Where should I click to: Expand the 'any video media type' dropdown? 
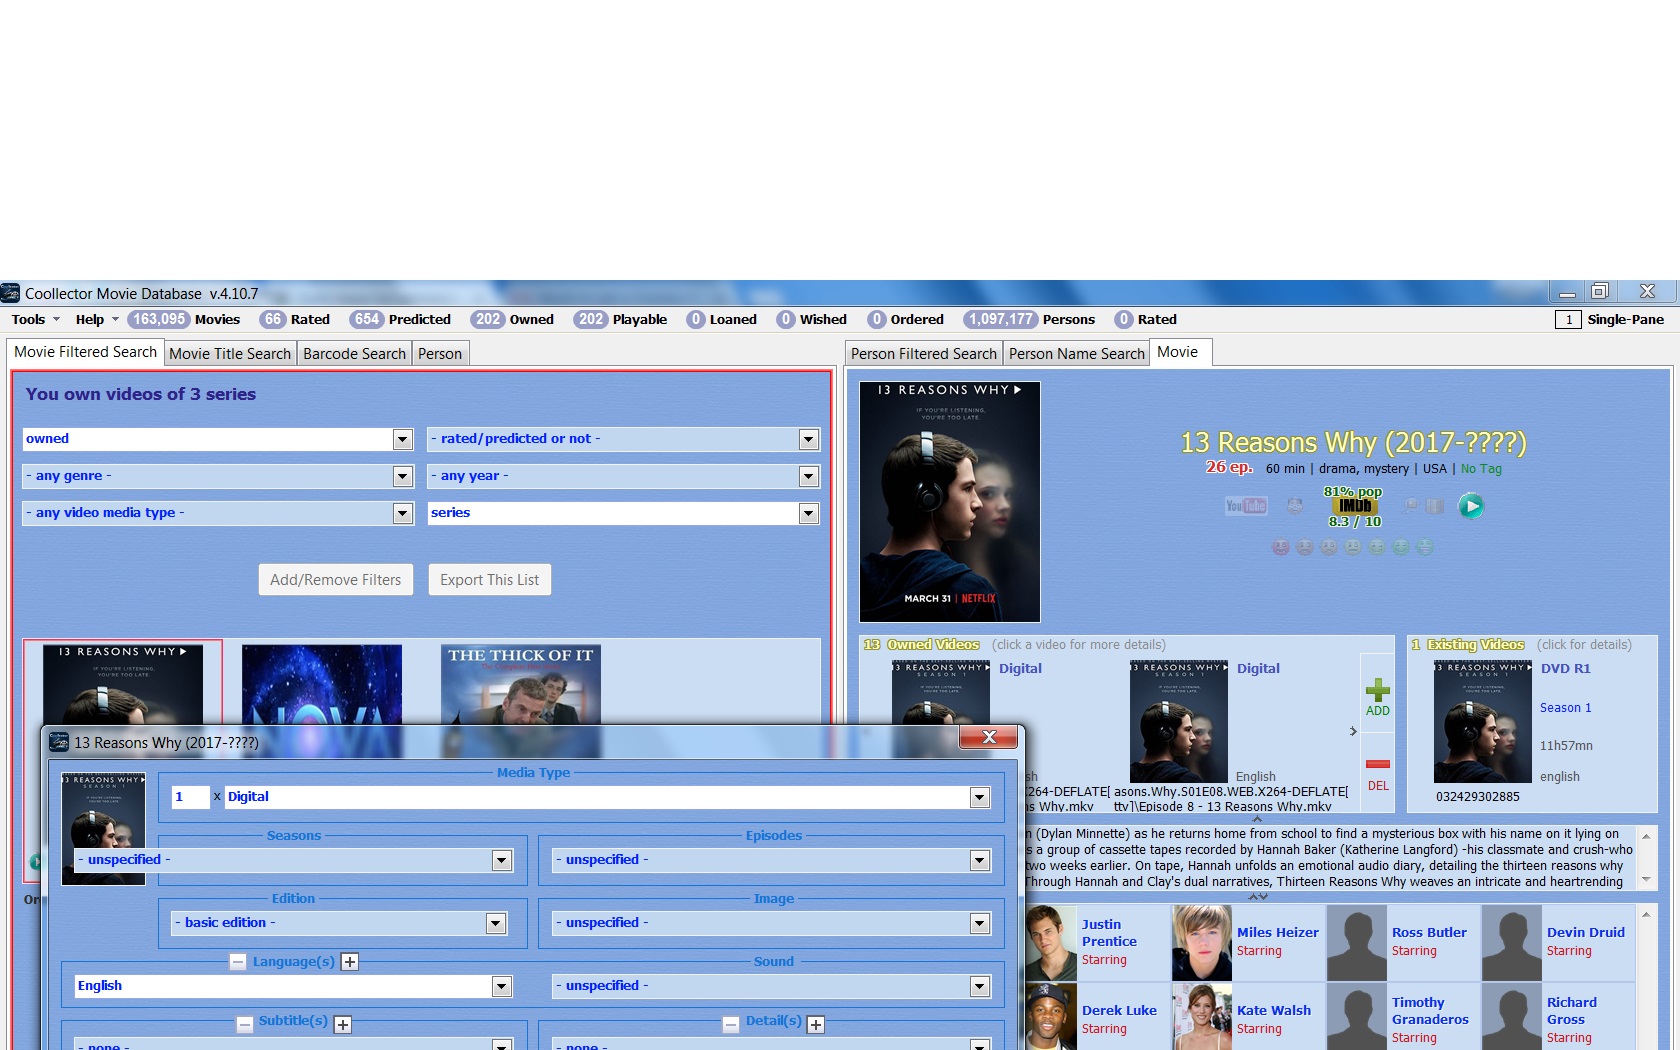click(402, 513)
